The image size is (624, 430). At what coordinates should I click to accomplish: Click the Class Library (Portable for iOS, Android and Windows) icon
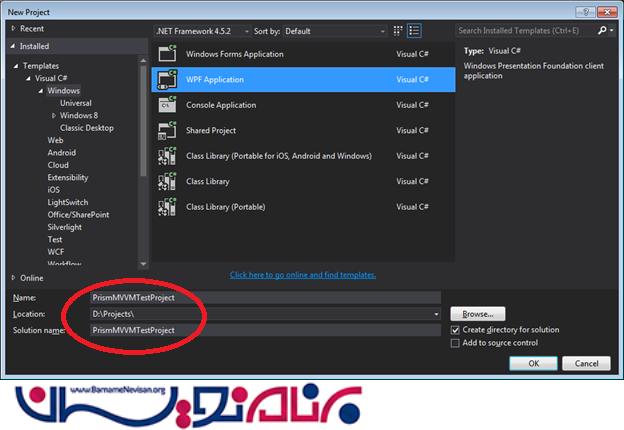coord(167,156)
